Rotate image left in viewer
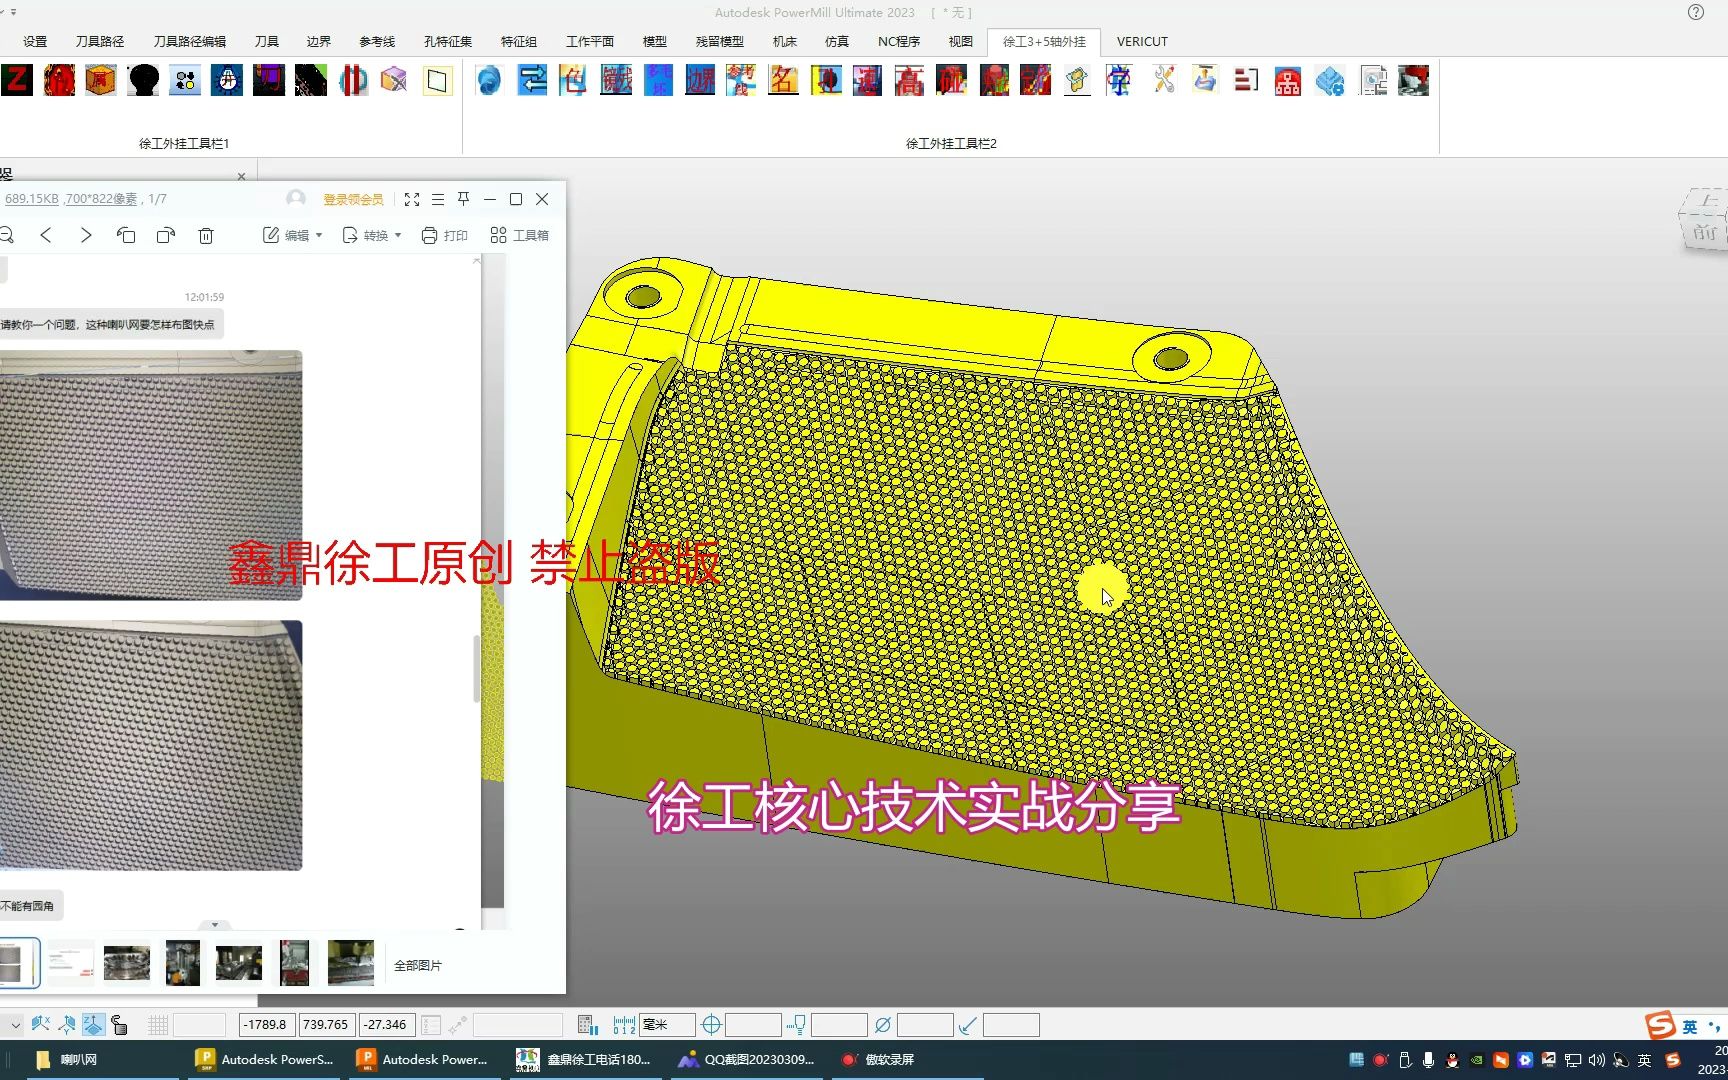 click(x=126, y=235)
